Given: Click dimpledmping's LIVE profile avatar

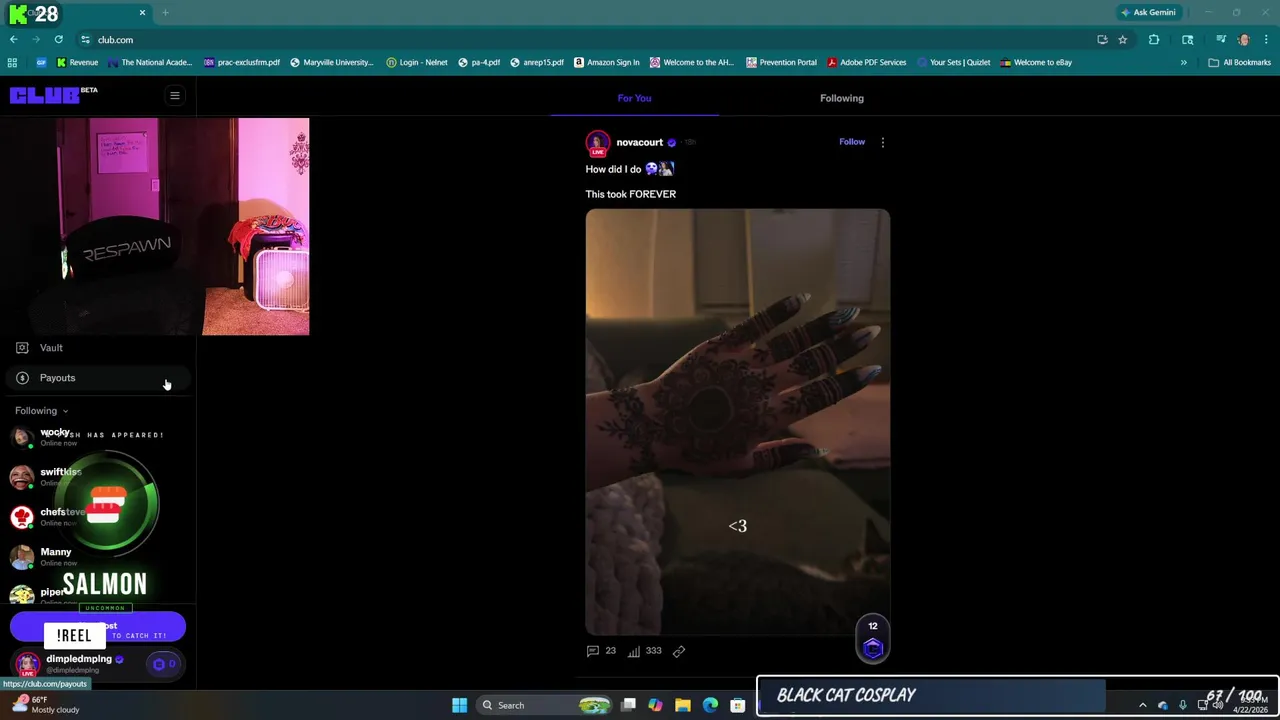Looking at the screenshot, I should click(x=27, y=664).
